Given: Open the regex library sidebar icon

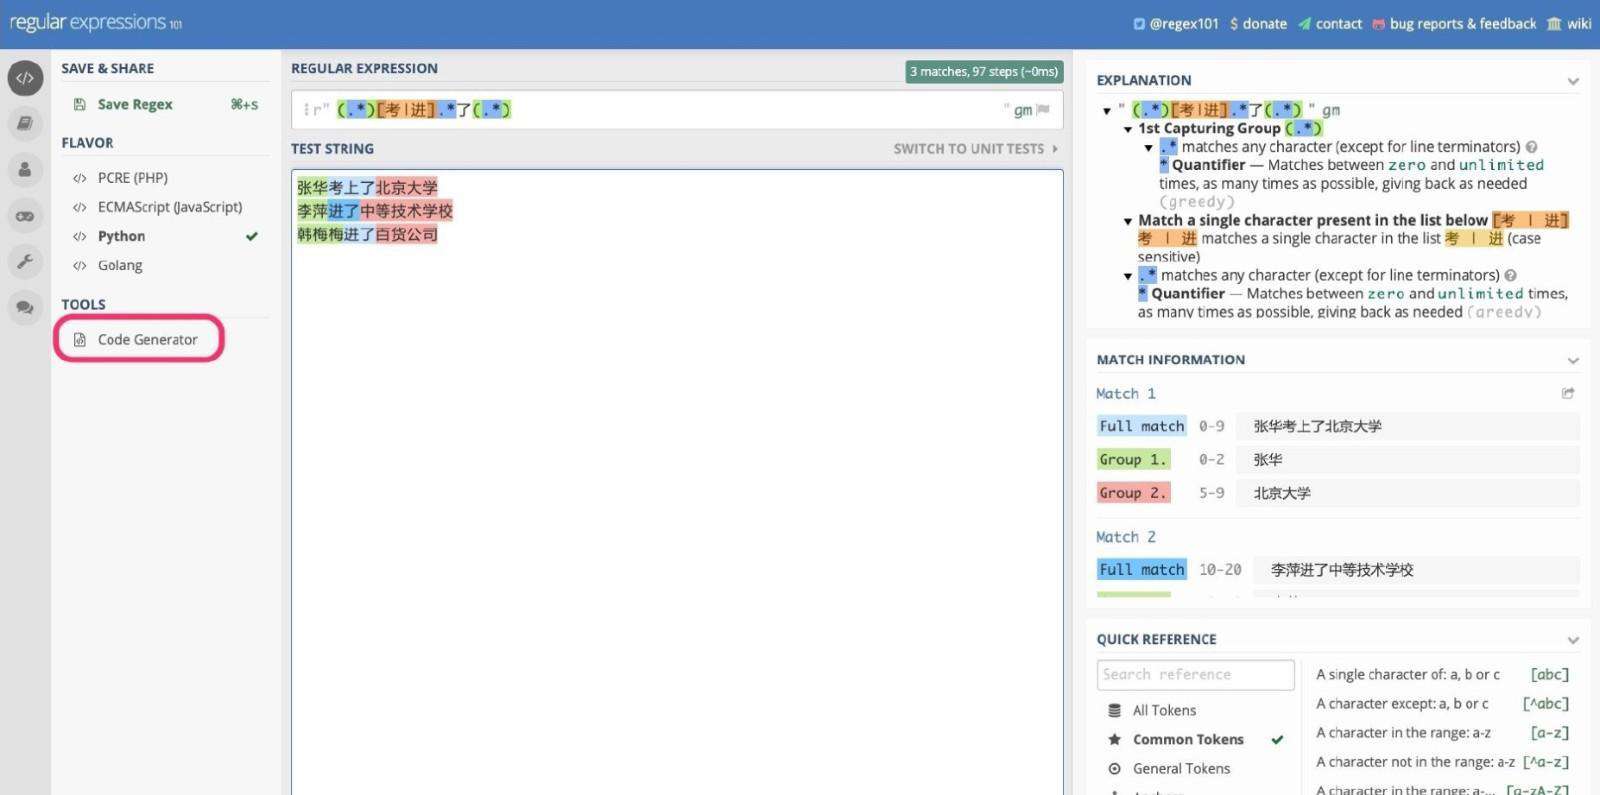Looking at the screenshot, I should pos(25,124).
